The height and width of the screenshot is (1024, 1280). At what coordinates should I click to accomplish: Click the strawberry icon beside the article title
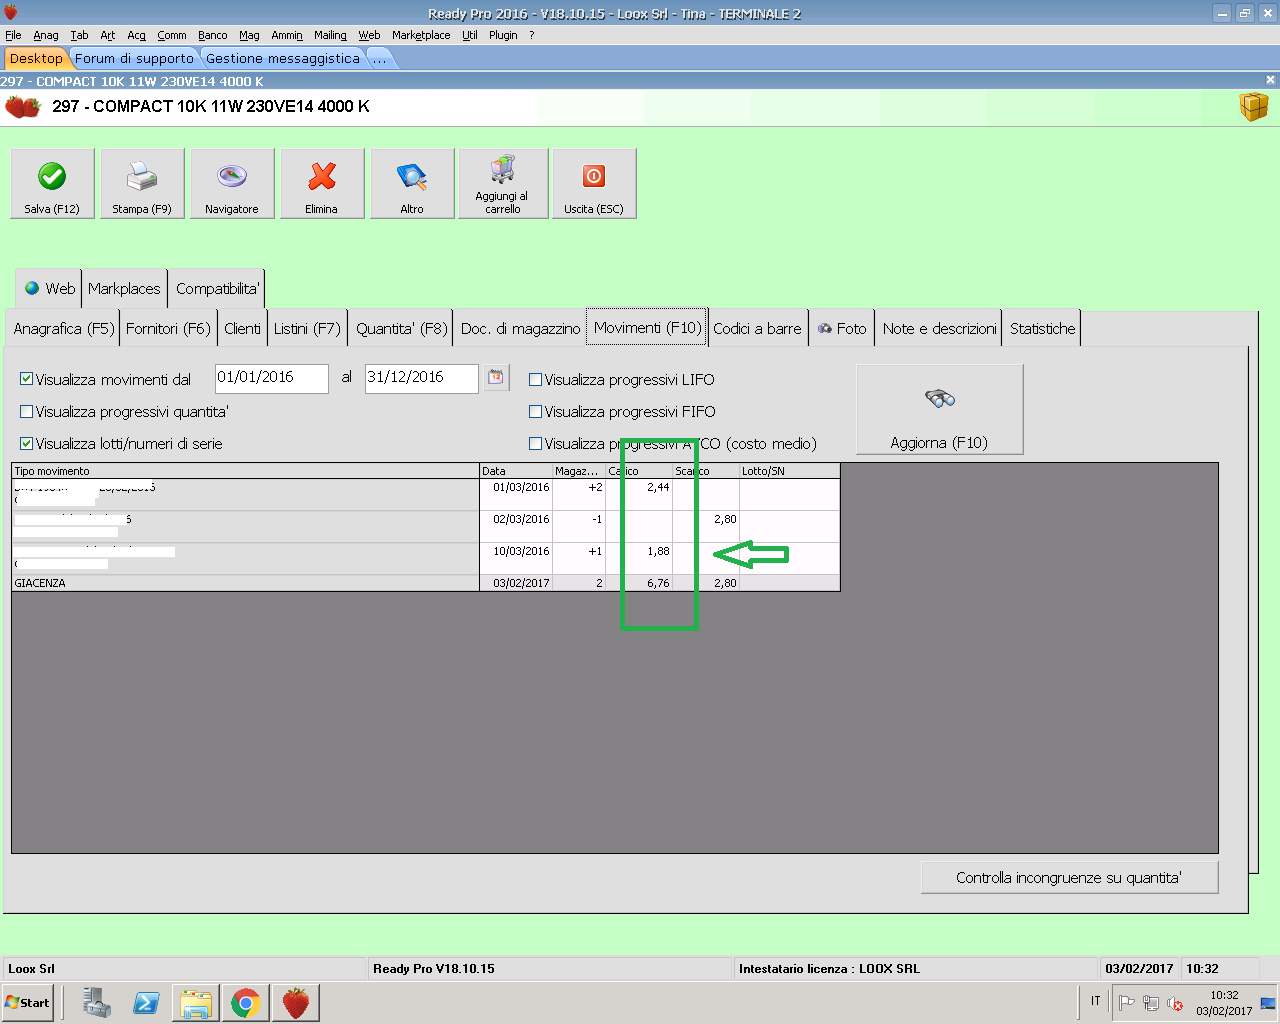coord(22,106)
